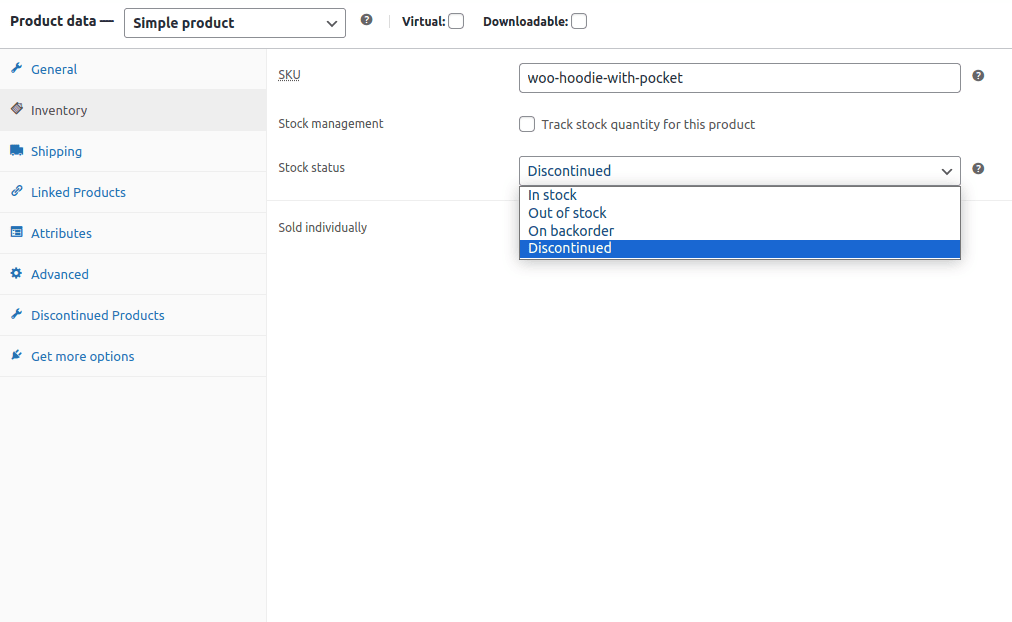The image size is (1012, 622).
Task: Click the SKU text input field
Action: (739, 78)
